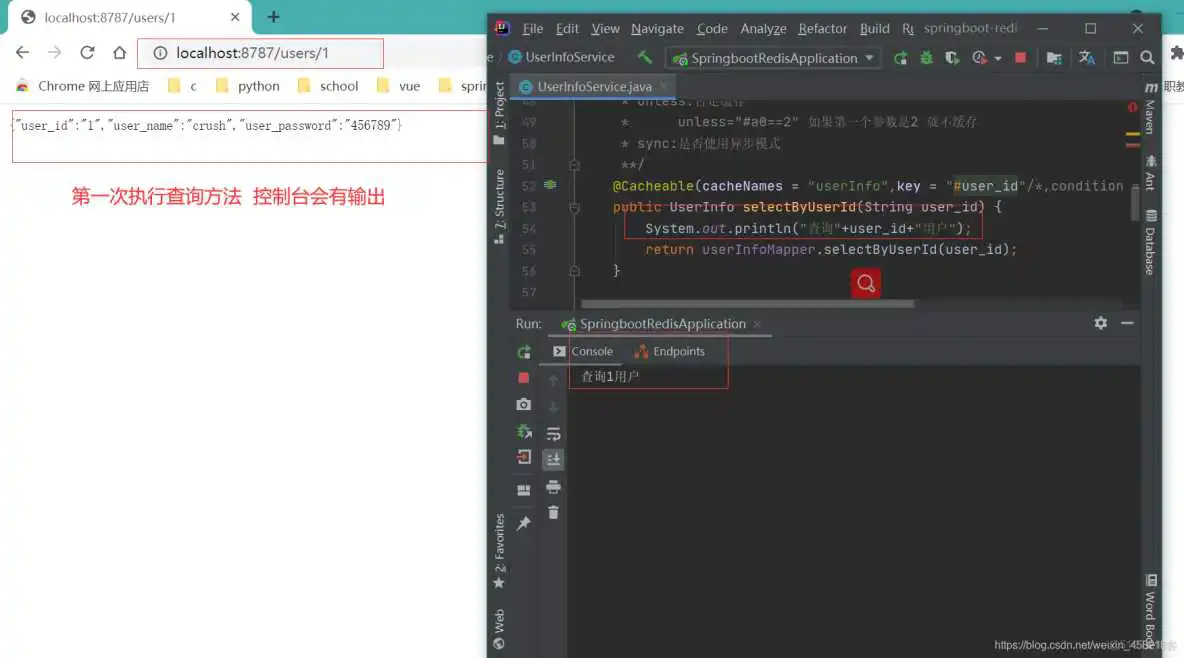Clear console output with the trash icon
Screen dimensions: 1184x658
553,513
